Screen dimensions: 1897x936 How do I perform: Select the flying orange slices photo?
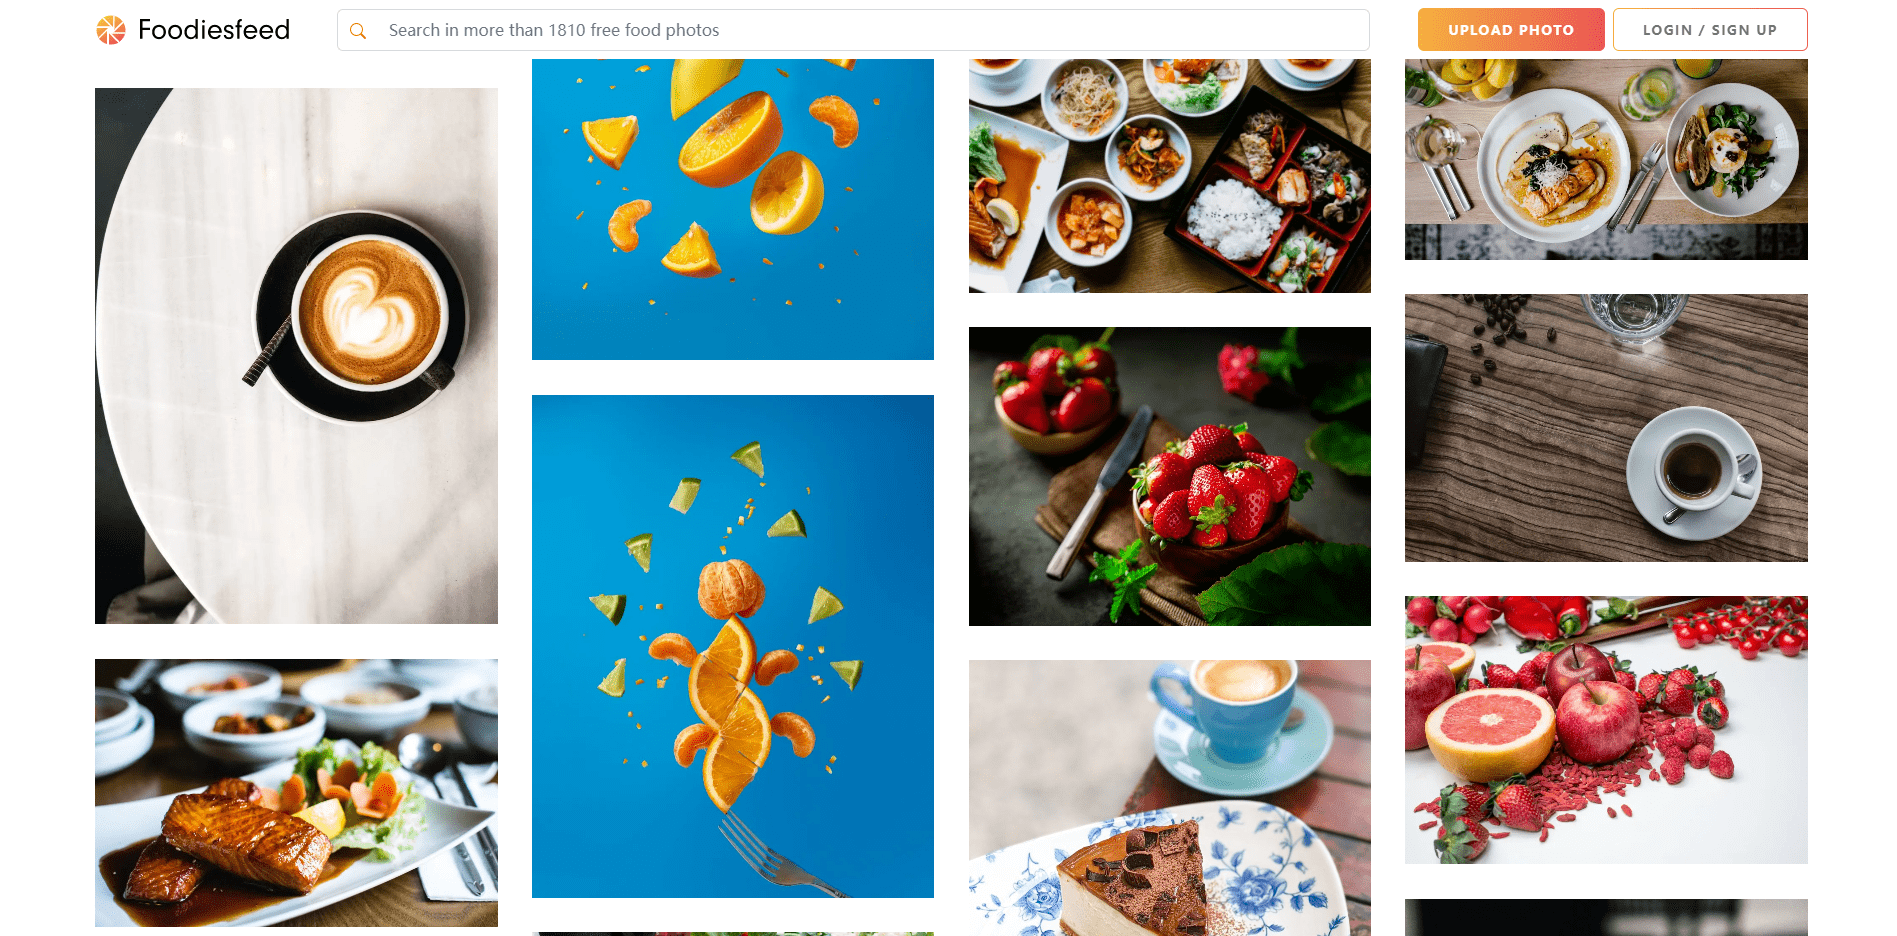click(733, 209)
